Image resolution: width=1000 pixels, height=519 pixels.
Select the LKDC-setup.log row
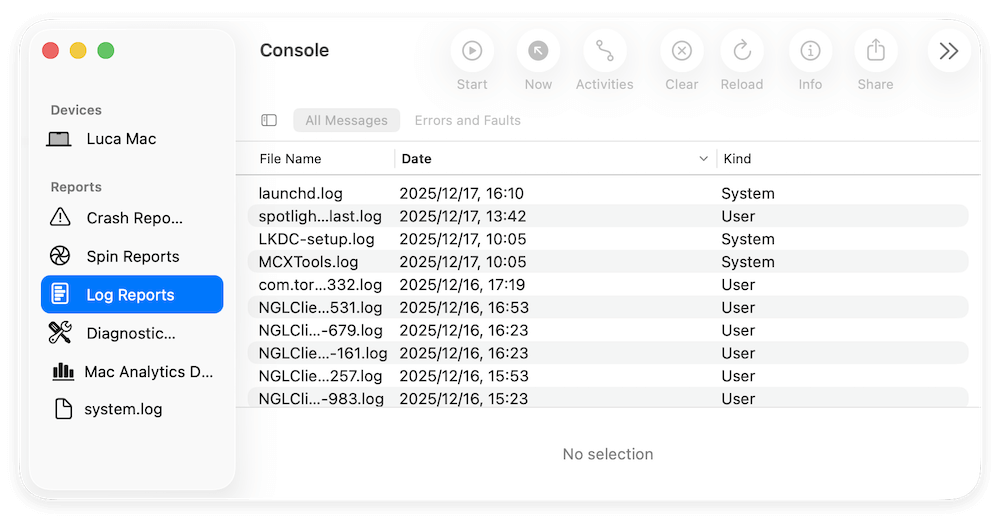coord(608,239)
